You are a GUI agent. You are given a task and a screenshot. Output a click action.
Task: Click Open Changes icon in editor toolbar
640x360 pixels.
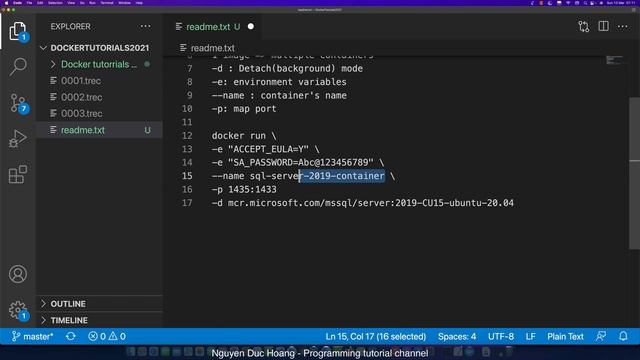point(584,27)
